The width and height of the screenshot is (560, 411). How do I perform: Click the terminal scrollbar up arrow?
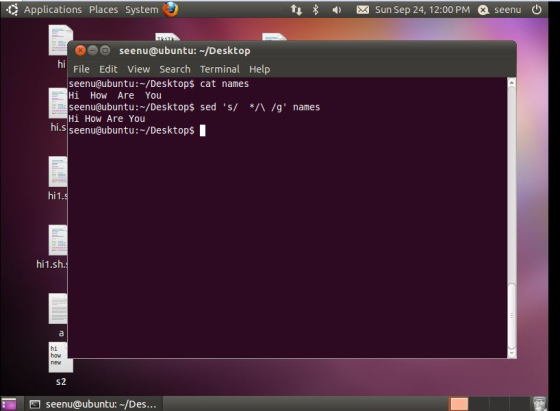tap(511, 83)
